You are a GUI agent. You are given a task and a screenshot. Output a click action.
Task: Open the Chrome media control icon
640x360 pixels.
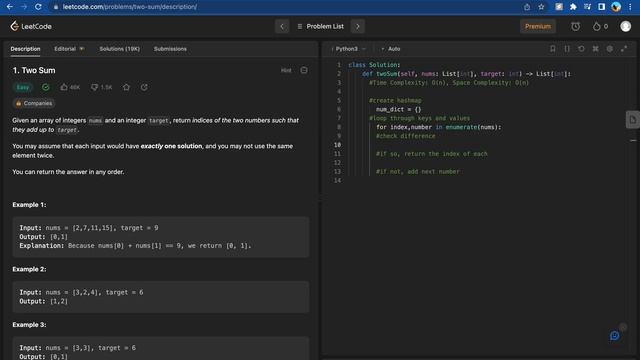[587, 7]
